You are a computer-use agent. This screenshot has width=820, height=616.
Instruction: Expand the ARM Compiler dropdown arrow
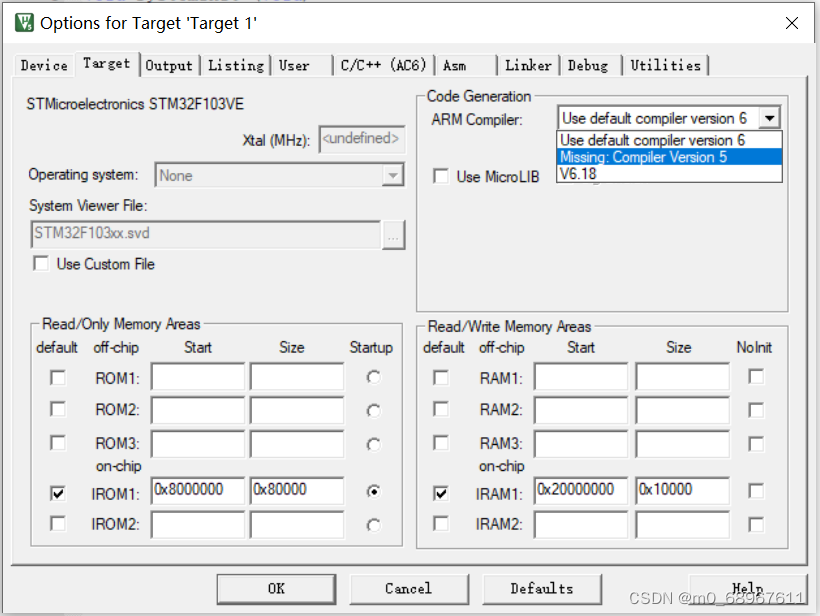769,118
